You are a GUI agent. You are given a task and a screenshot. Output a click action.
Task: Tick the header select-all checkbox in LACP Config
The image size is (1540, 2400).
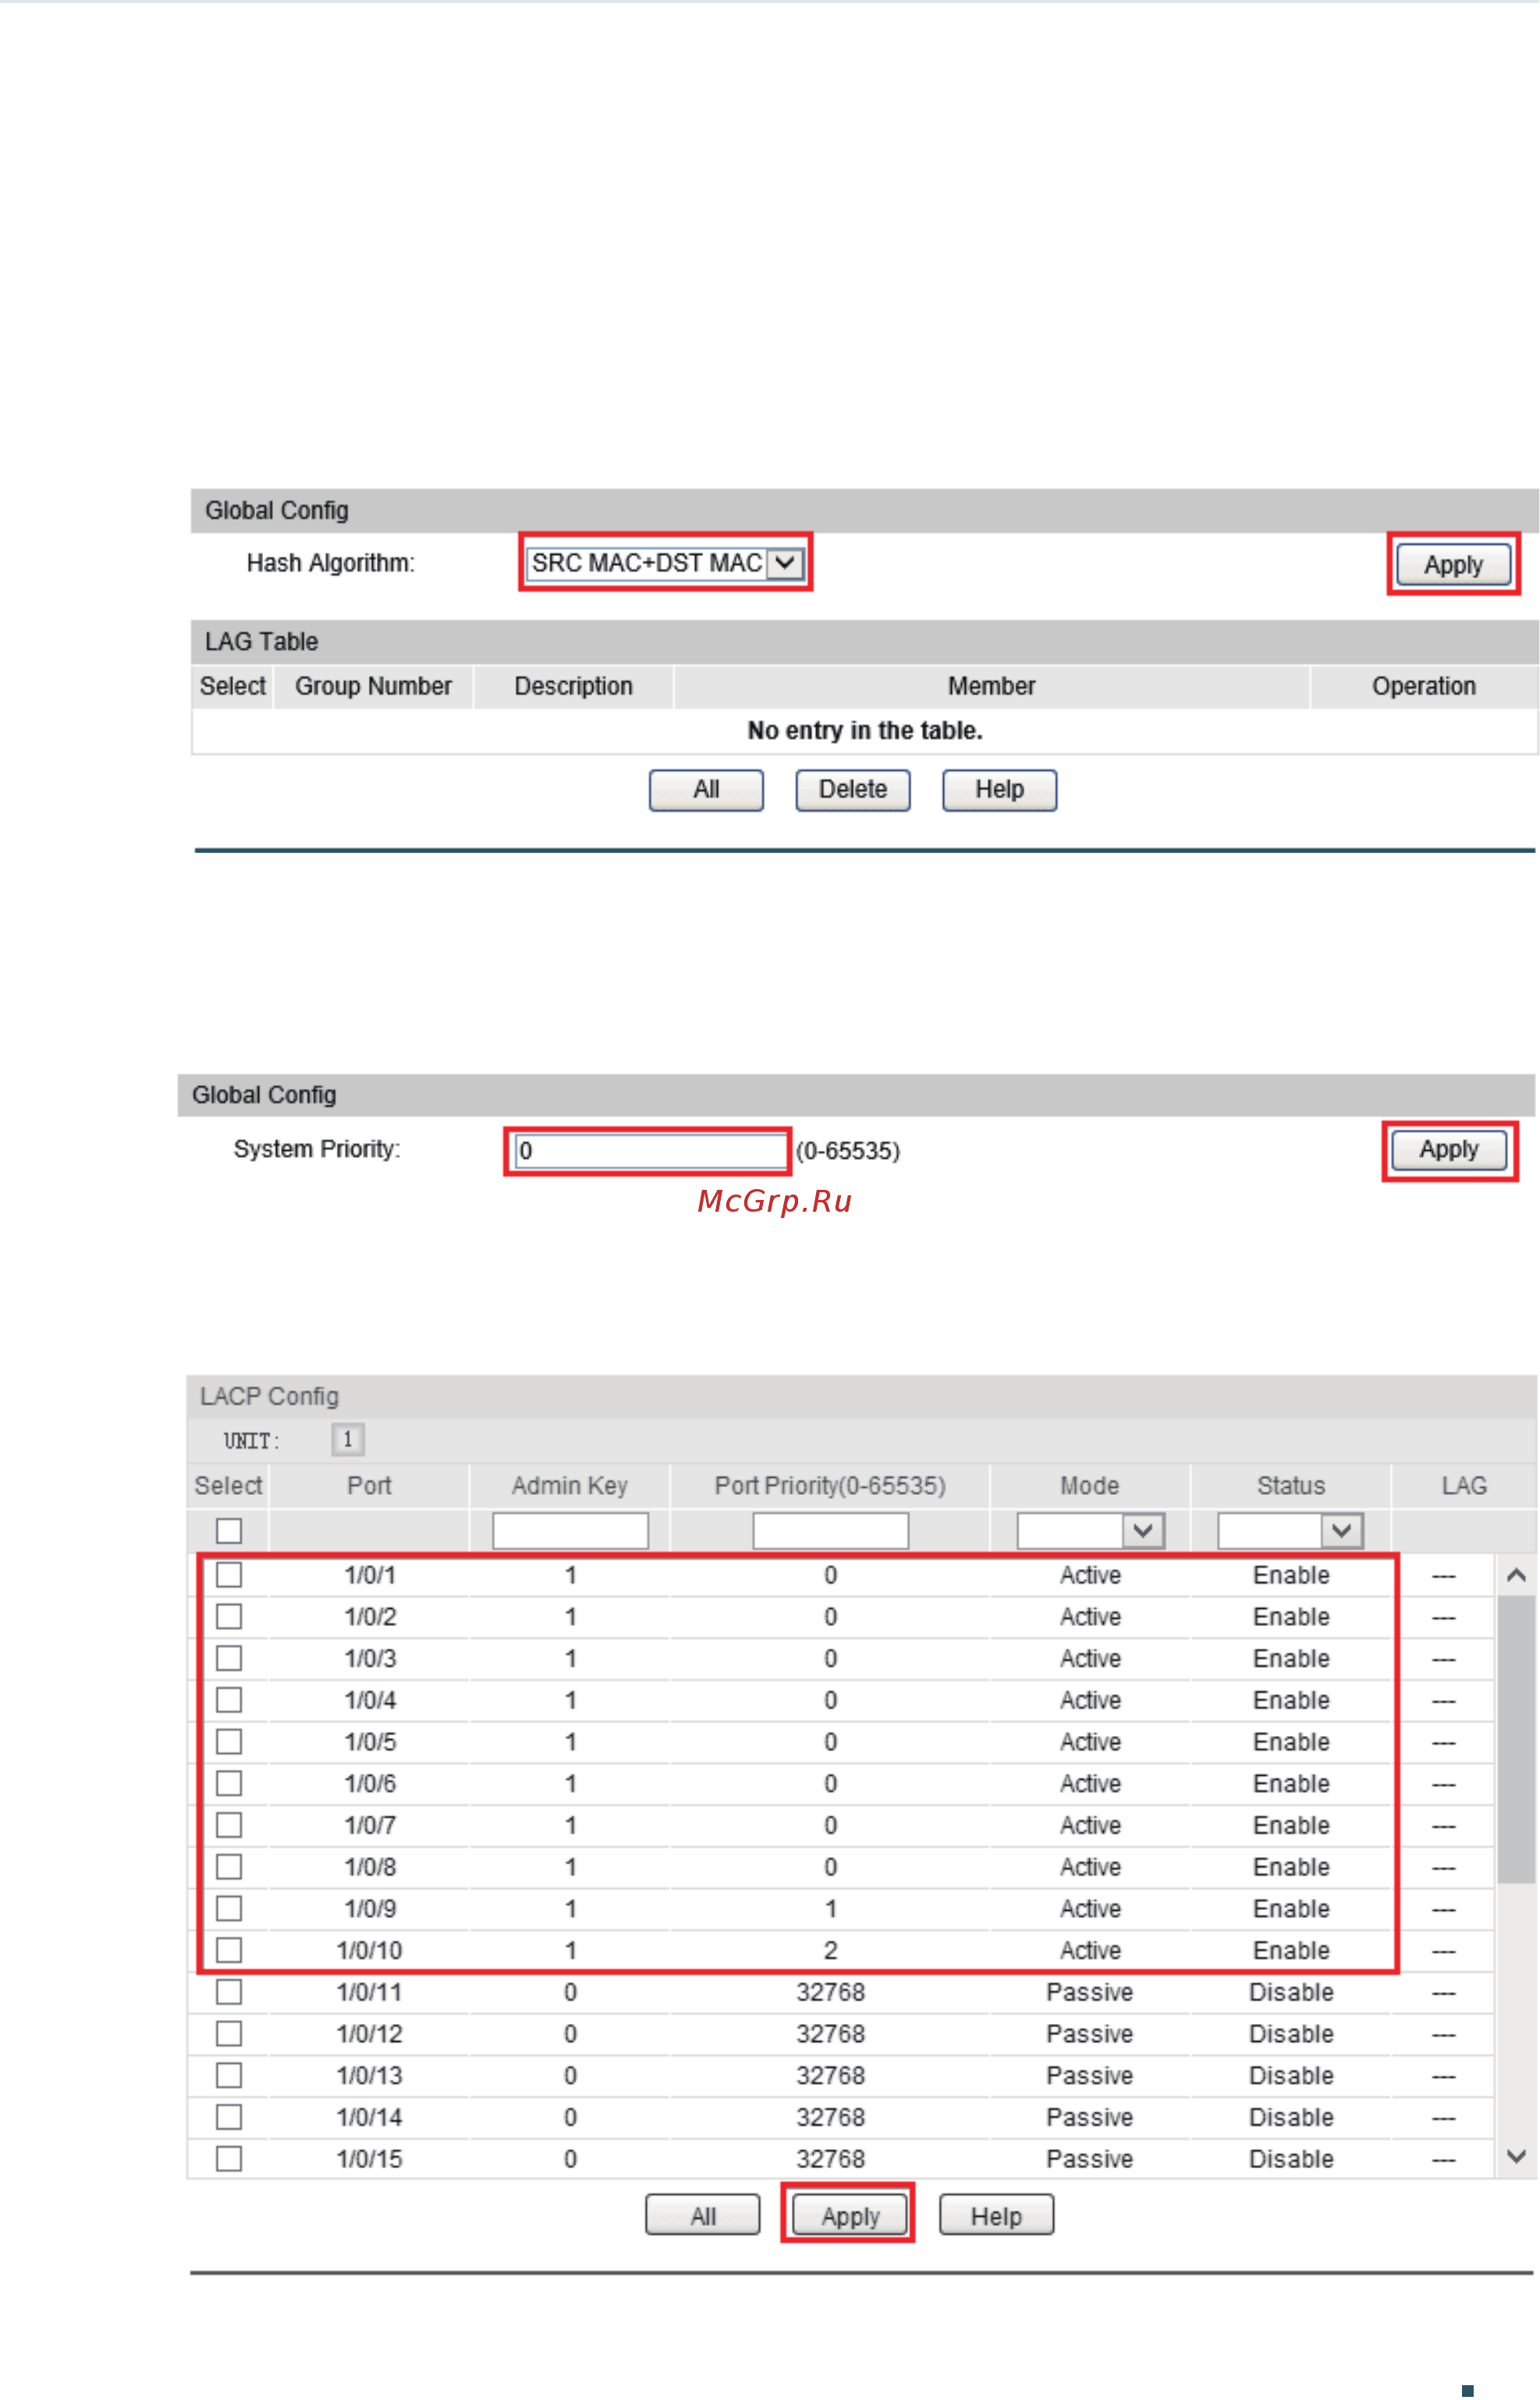click(x=229, y=1531)
